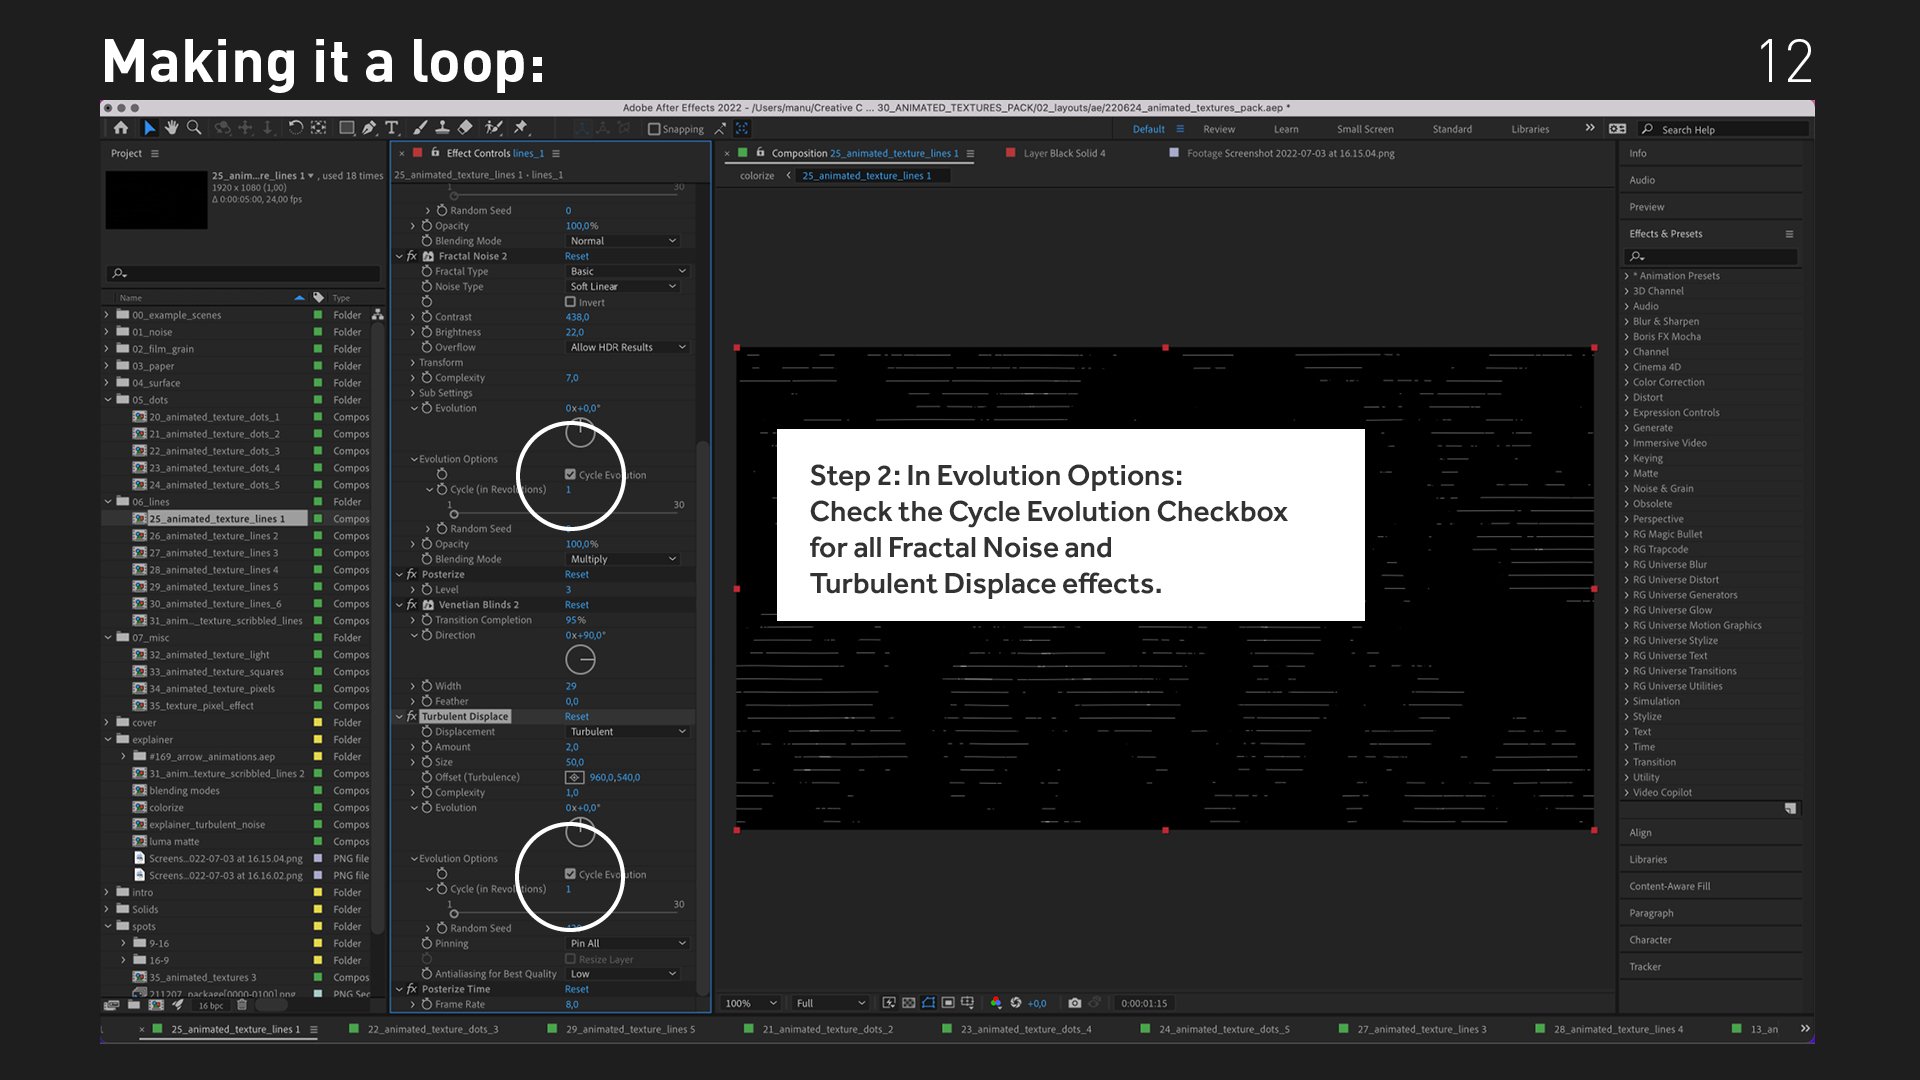The image size is (1920, 1080).
Task: Click Reset for the Posterize effect
Action: (x=577, y=574)
